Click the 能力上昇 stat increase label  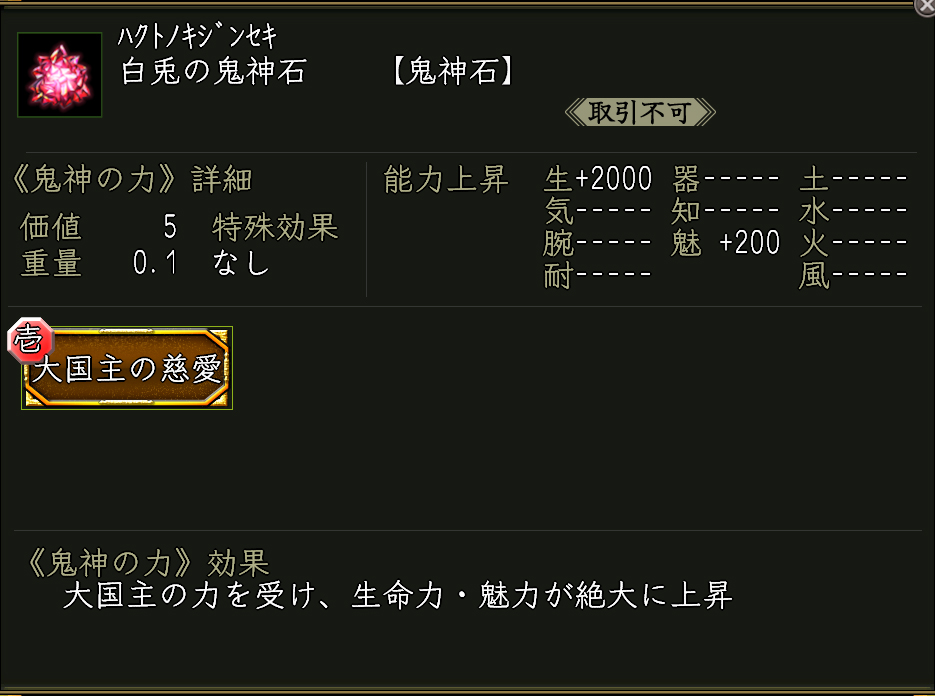pos(446,180)
